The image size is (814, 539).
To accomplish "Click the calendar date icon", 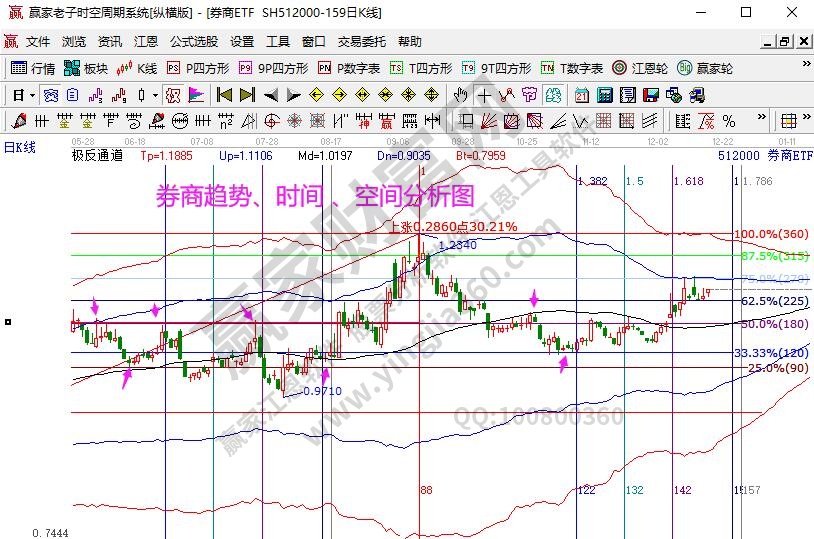I will tap(582, 96).
